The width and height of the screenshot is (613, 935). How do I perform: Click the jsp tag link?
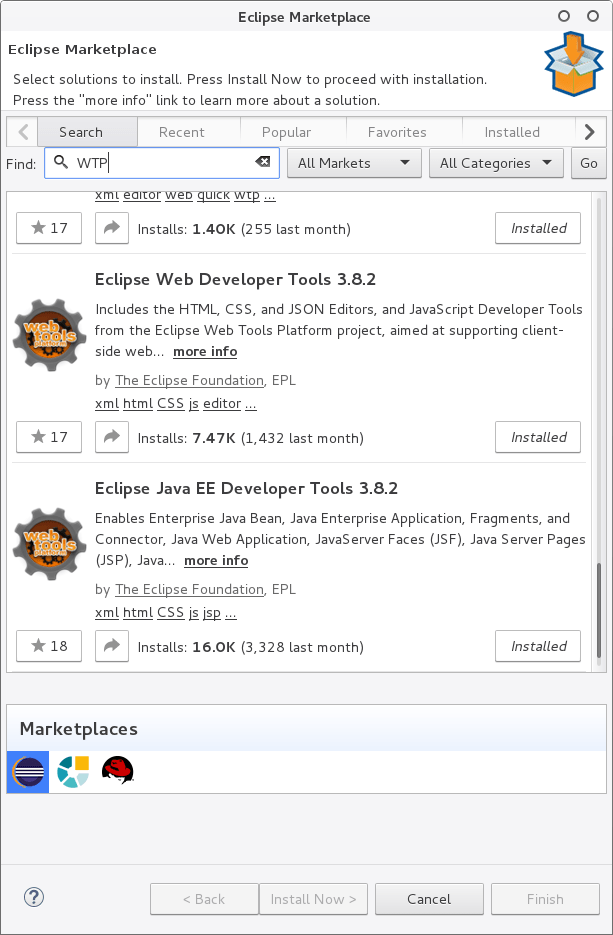coord(212,613)
